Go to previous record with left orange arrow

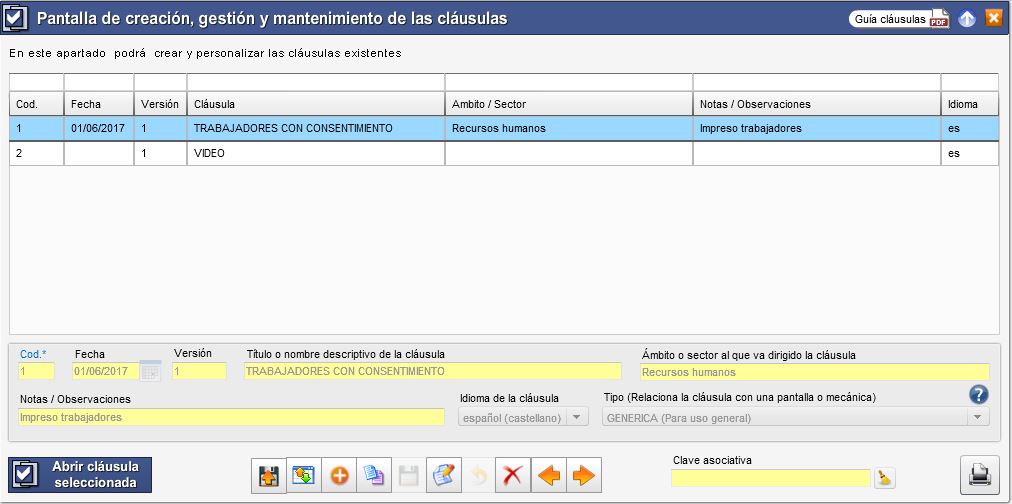point(548,476)
